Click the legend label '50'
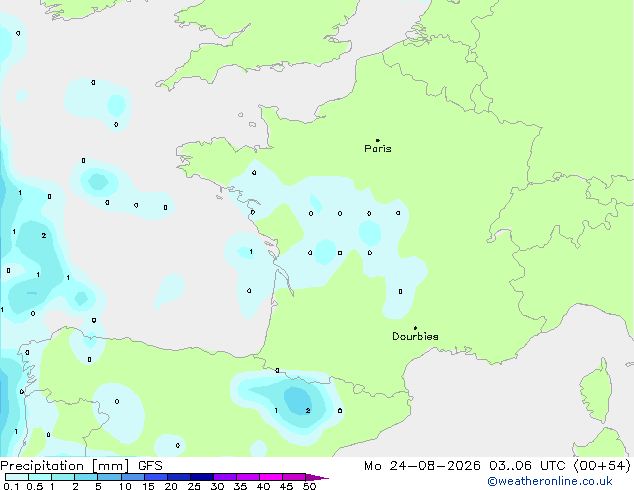 309,486
